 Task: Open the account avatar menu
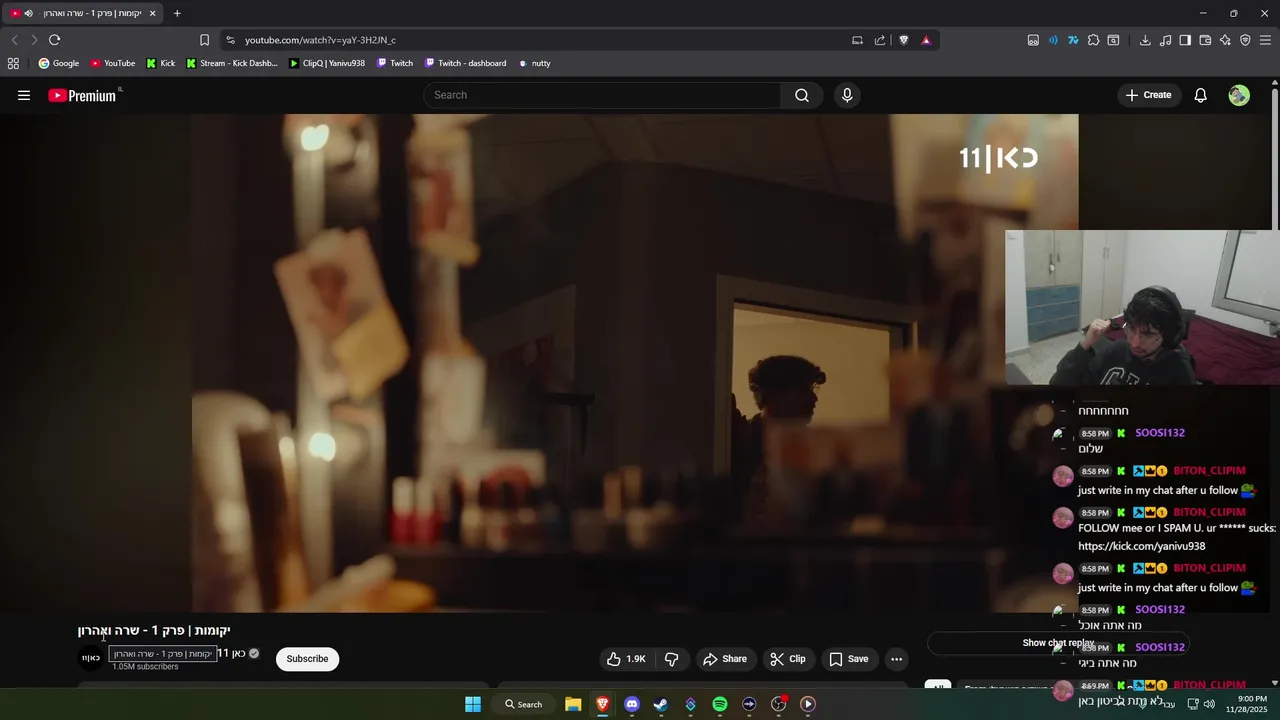[x=1239, y=95]
